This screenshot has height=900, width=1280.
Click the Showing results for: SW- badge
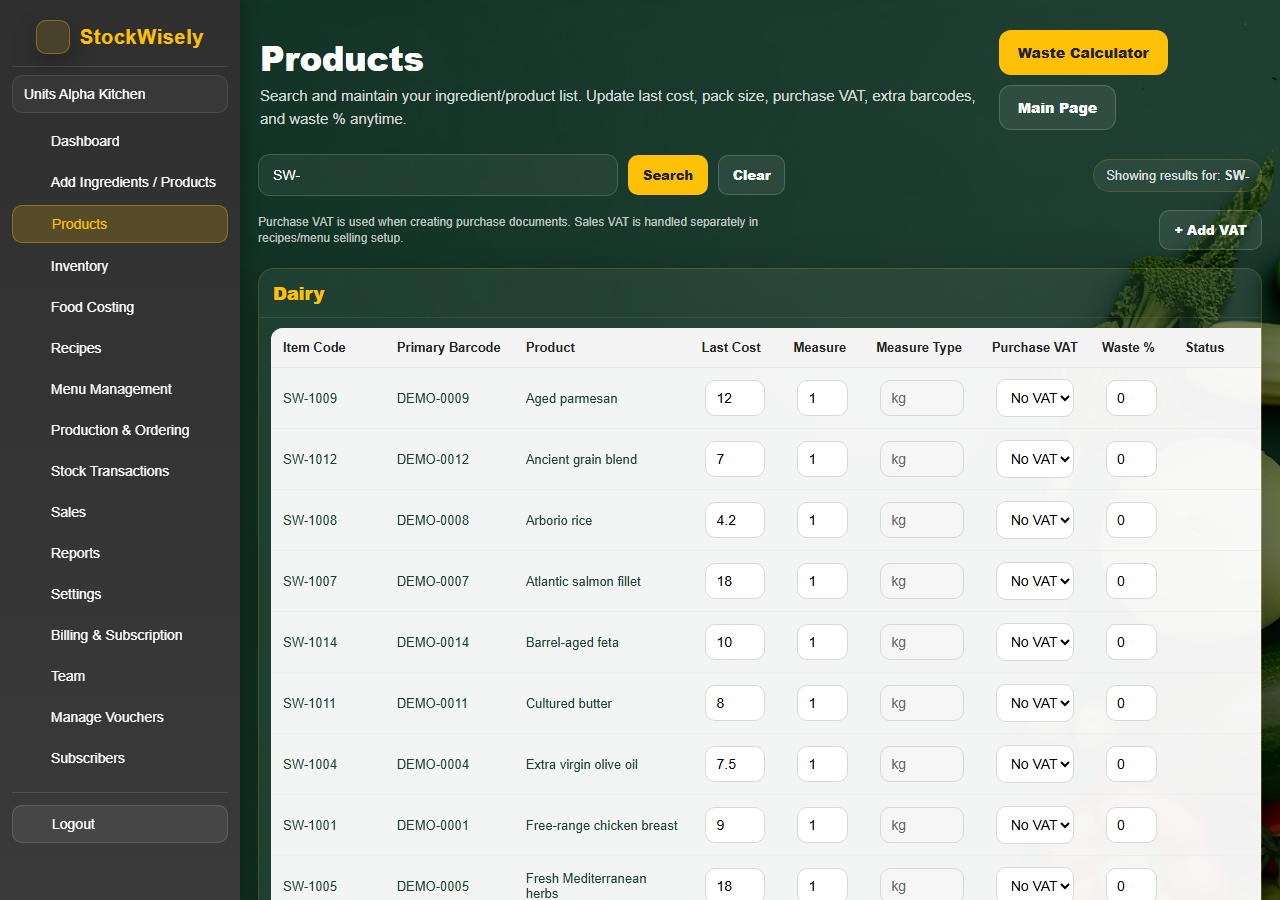(x=1177, y=175)
